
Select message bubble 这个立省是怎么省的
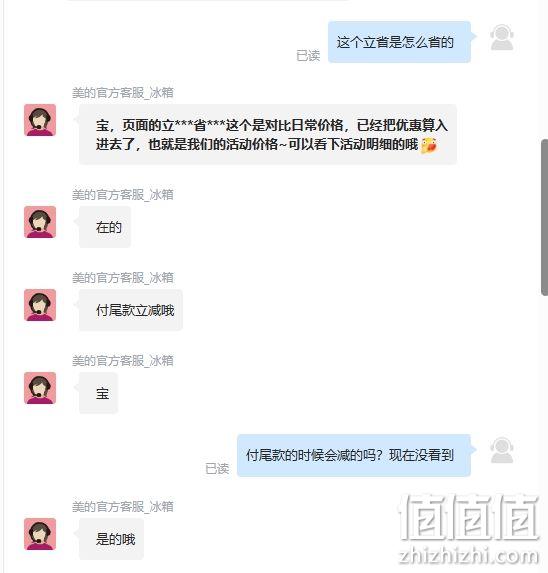(399, 42)
